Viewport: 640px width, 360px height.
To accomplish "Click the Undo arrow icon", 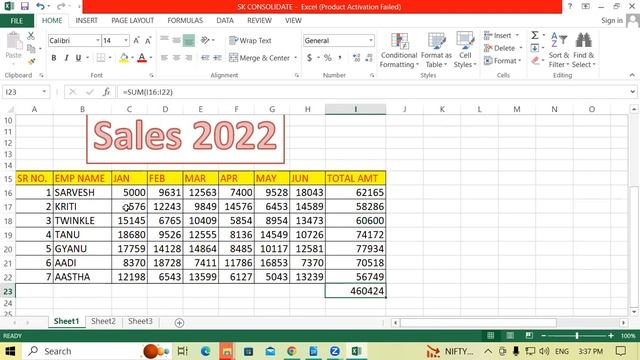I will [x=40, y=7].
